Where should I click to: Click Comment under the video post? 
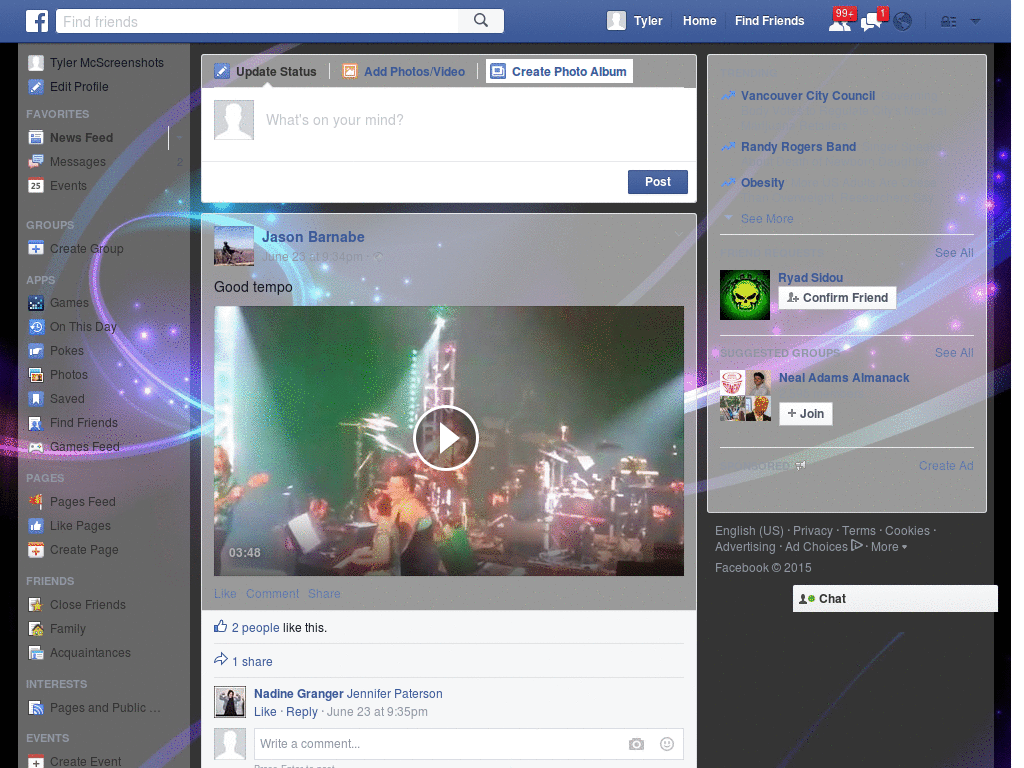[272, 594]
